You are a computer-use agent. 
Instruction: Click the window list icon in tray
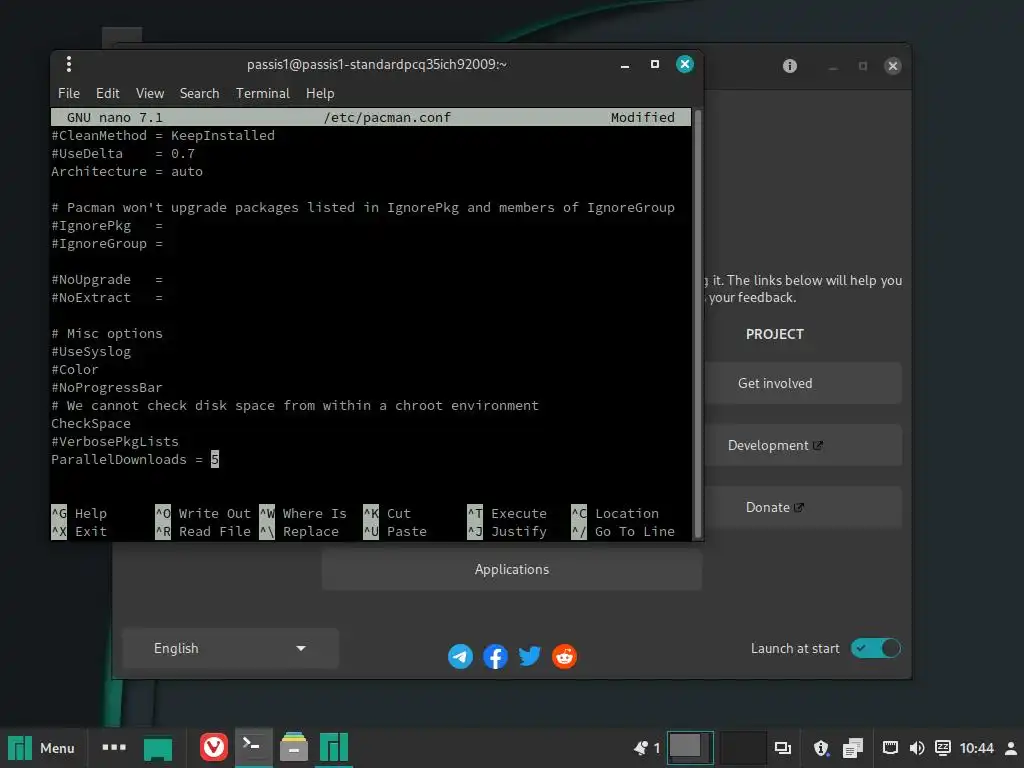click(x=782, y=748)
